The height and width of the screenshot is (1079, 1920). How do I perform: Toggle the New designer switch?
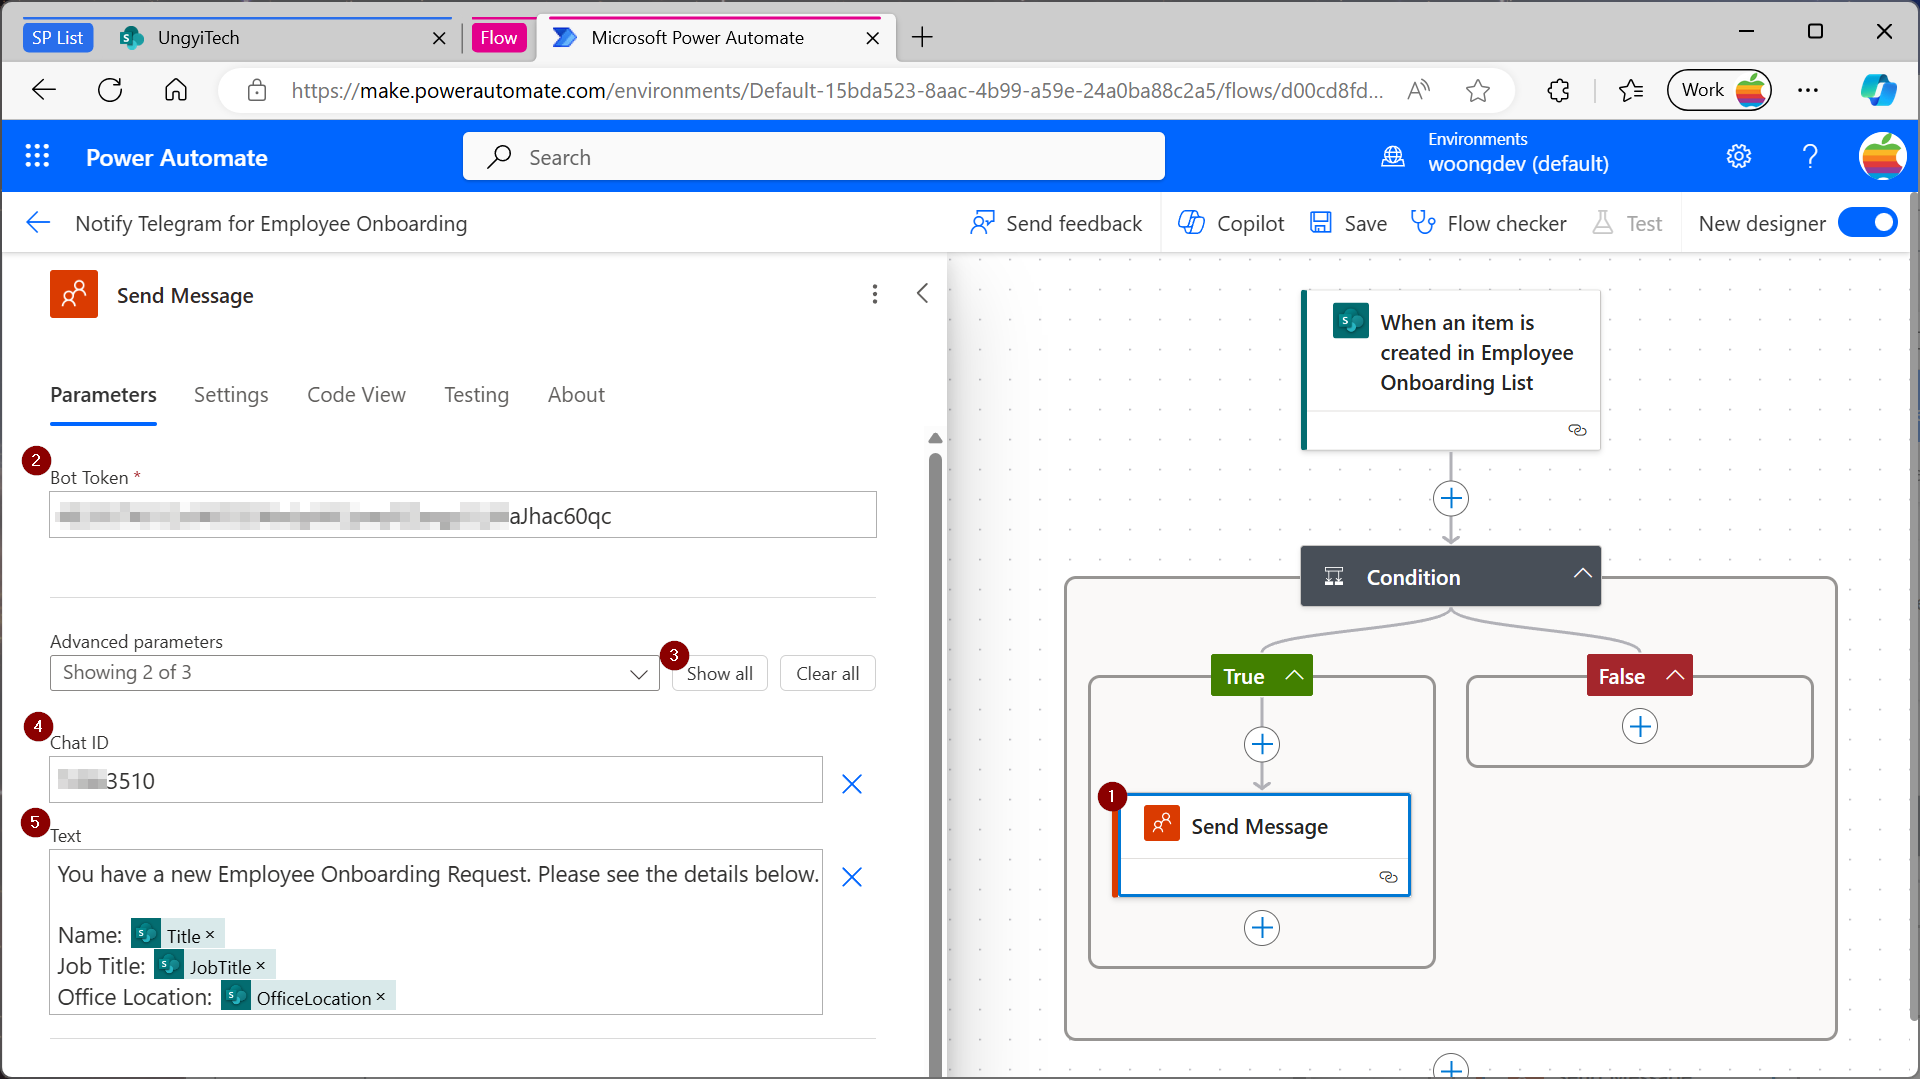pyautogui.click(x=1868, y=223)
